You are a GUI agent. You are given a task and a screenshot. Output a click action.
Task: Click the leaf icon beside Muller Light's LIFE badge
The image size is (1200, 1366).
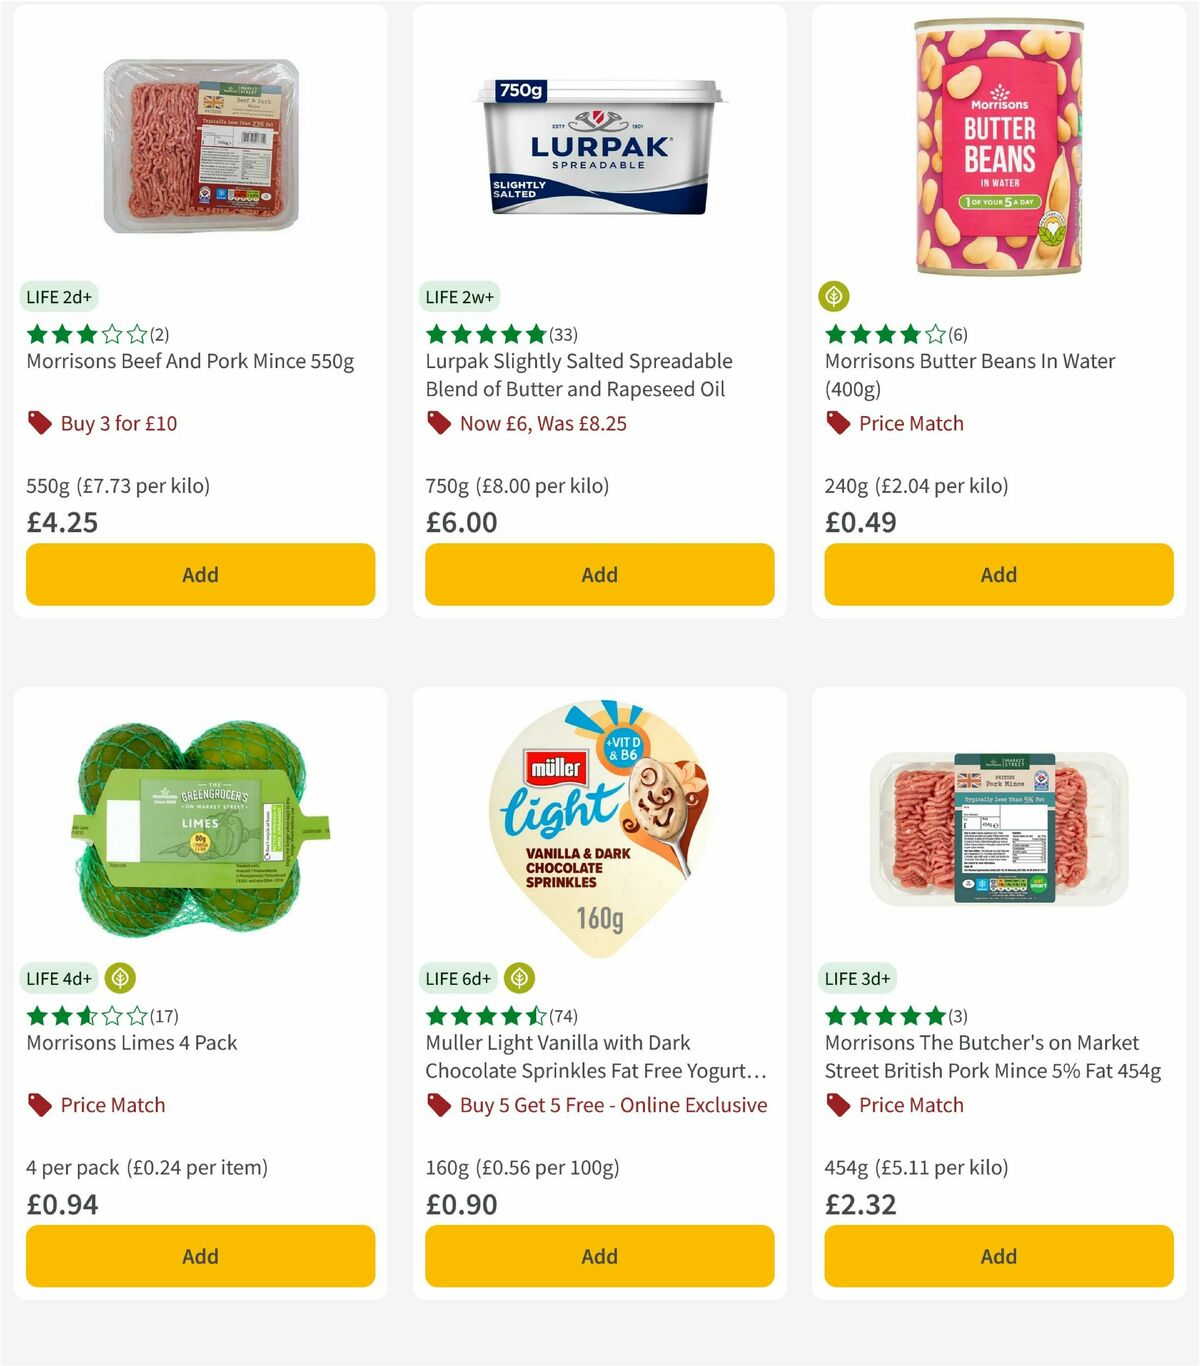518,978
